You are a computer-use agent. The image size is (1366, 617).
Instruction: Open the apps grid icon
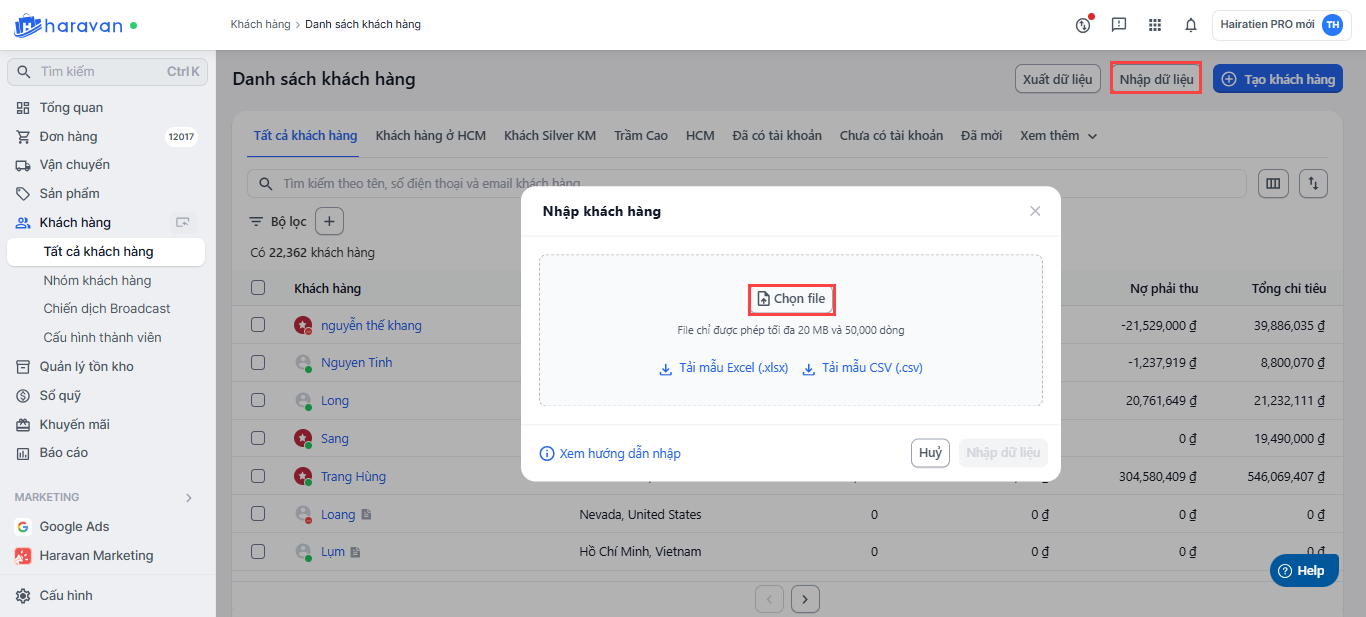[1155, 25]
